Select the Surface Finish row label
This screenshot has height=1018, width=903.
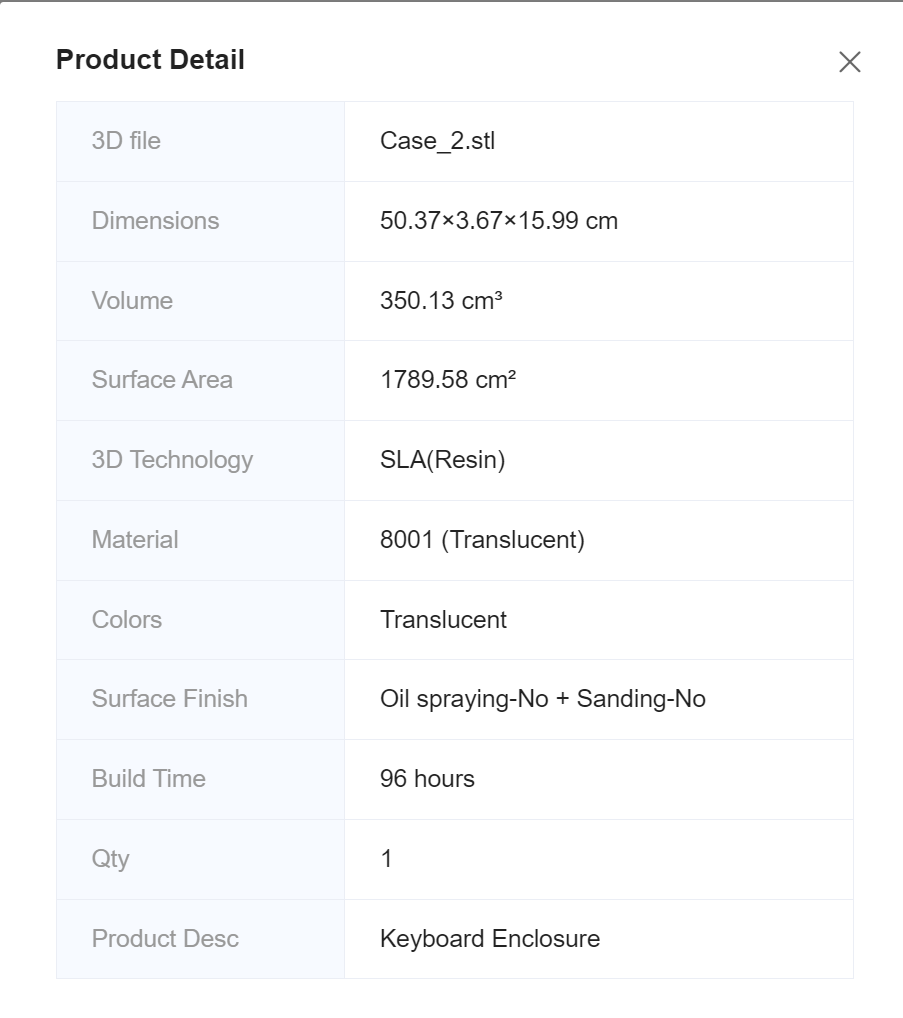[x=170, y=699]
